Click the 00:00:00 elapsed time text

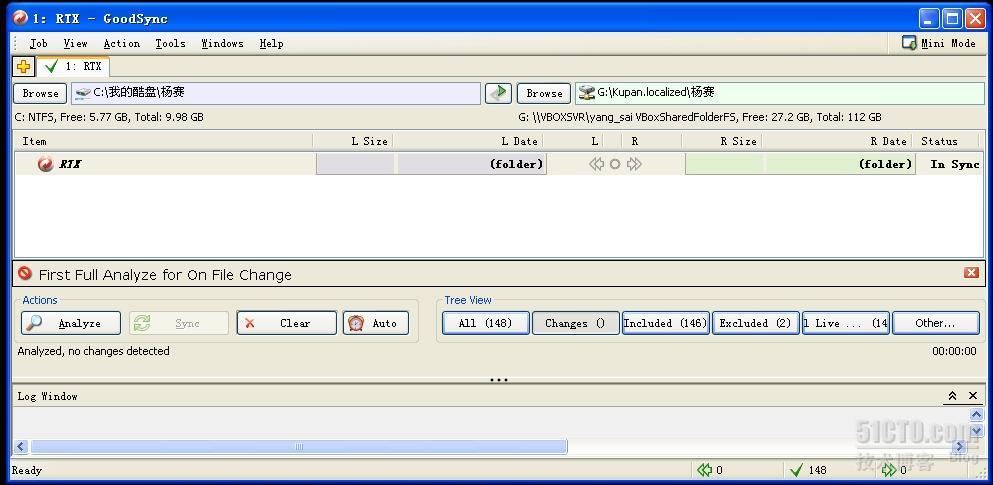pos(954,351)
